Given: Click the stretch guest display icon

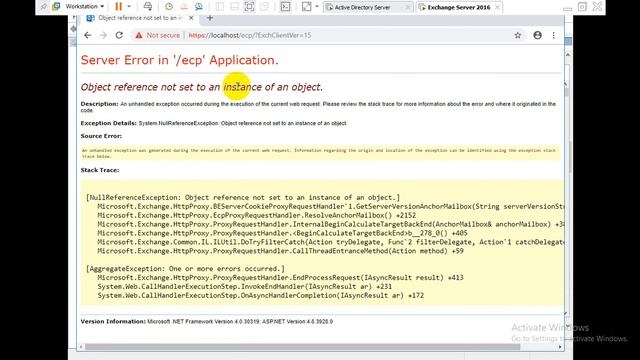Looking at the screenshot, I should click(x=306, y=7).
